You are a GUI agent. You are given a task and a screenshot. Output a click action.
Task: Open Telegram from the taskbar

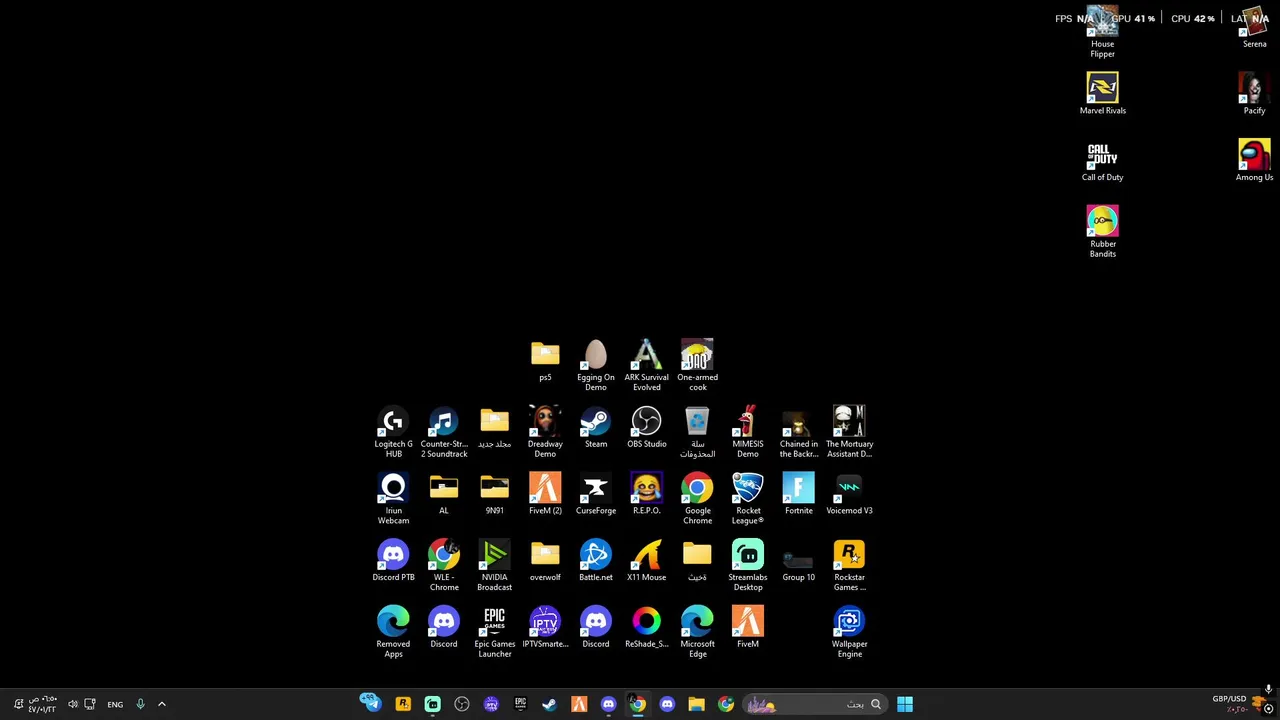(370, 704)
